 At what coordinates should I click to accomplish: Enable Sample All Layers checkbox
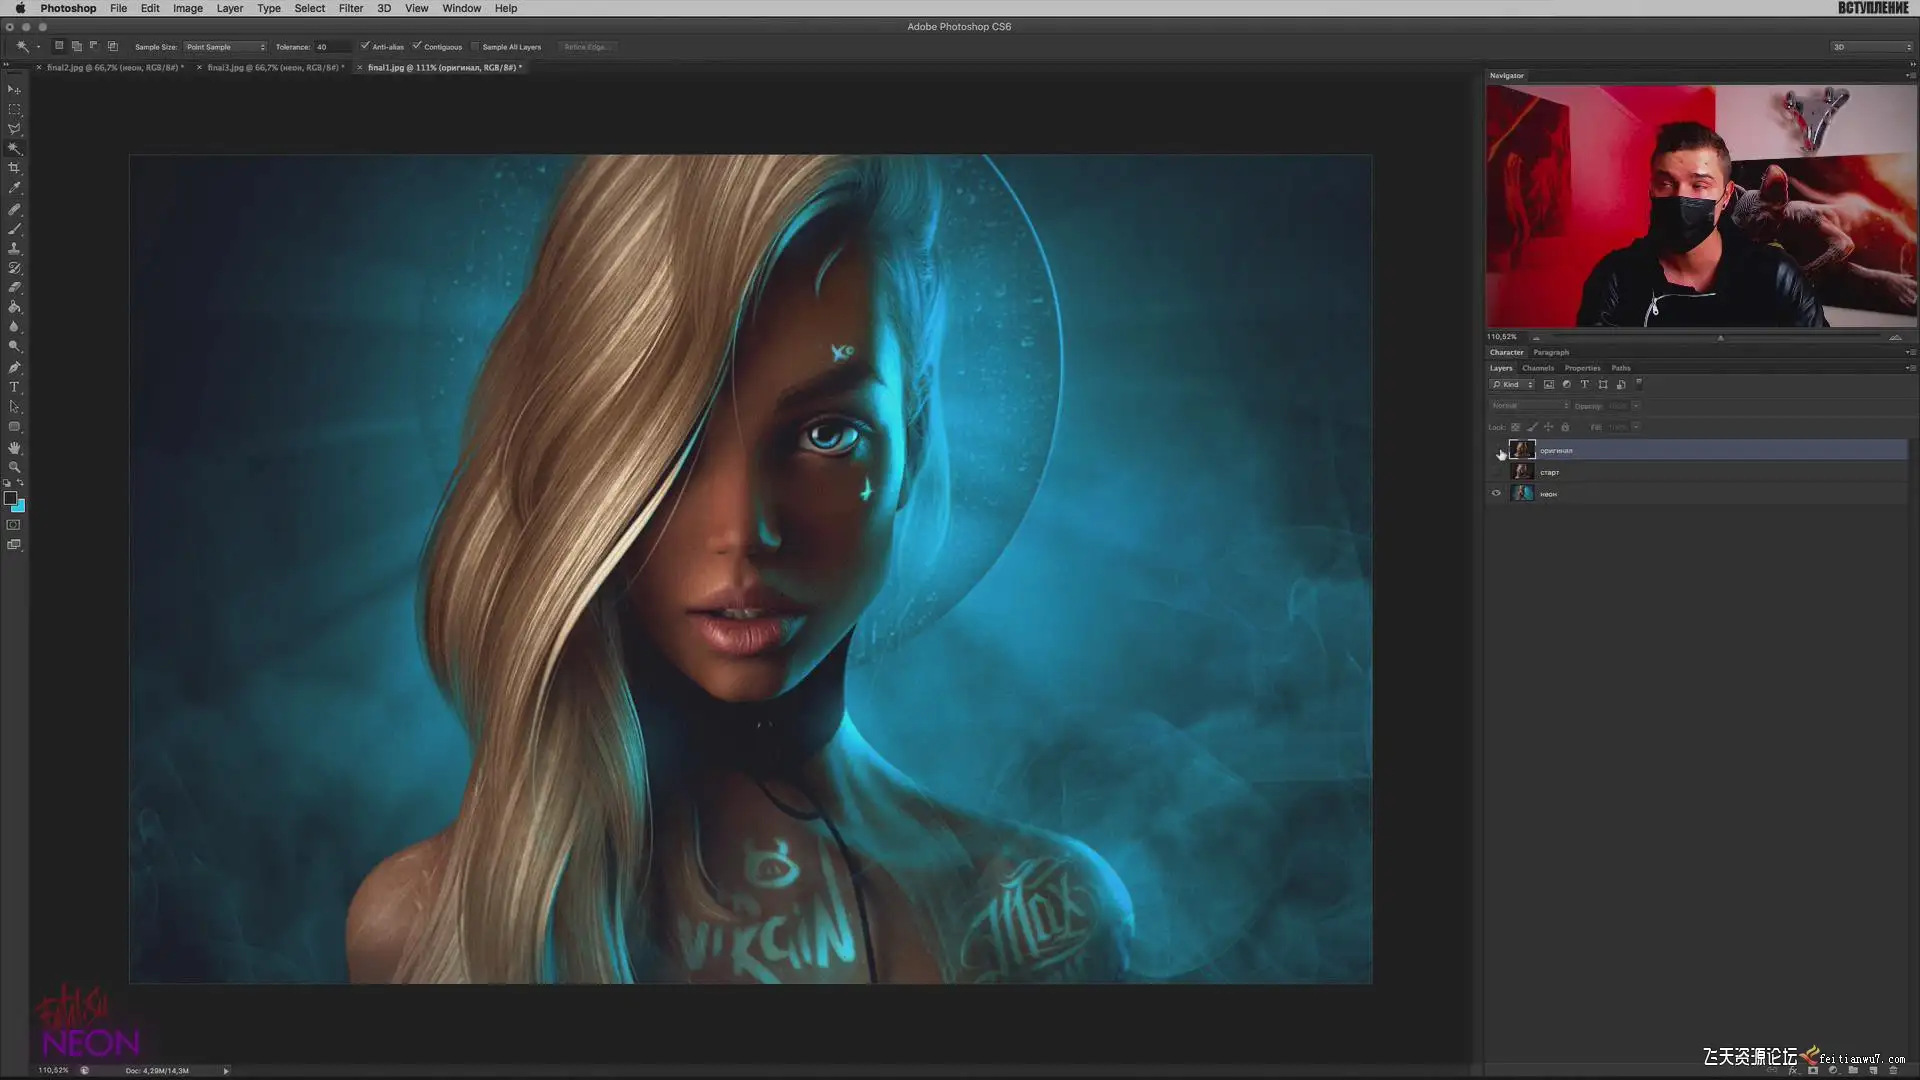(x=475, y=46)
